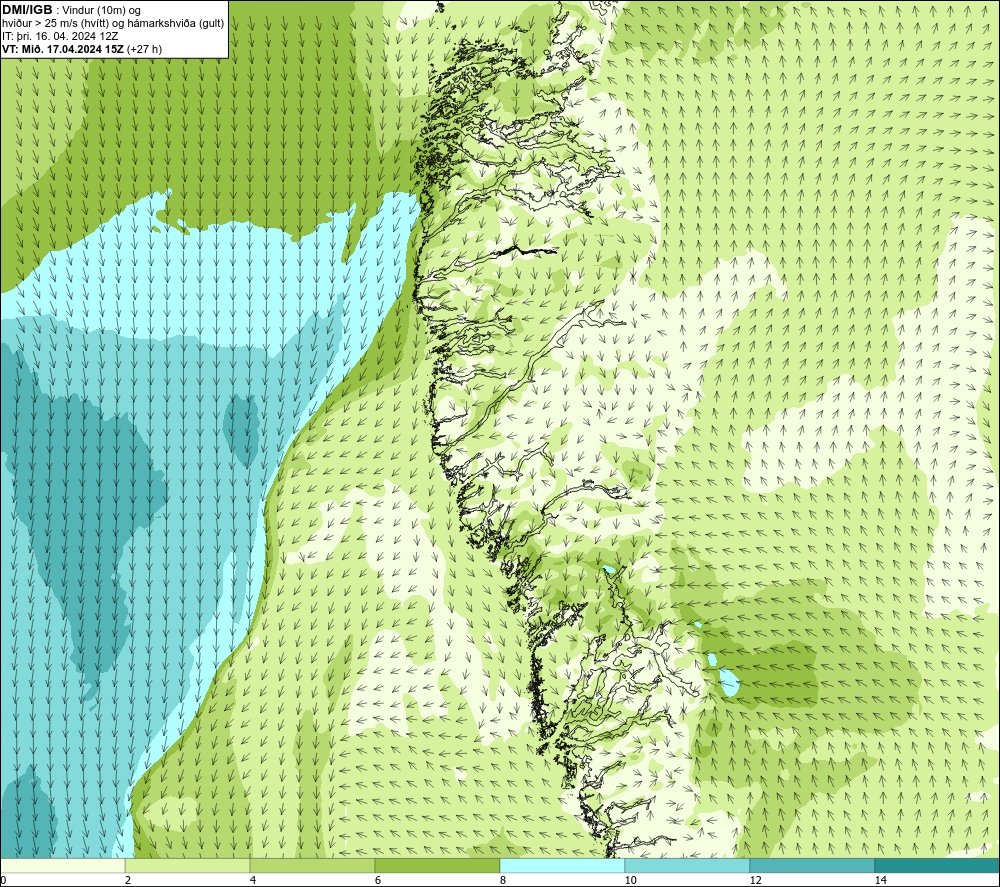Screen dimensions: 1000x887
Task: Click the 'IT: þri. 16. 04. 2024 12Z' line
Action: point(60,36)
